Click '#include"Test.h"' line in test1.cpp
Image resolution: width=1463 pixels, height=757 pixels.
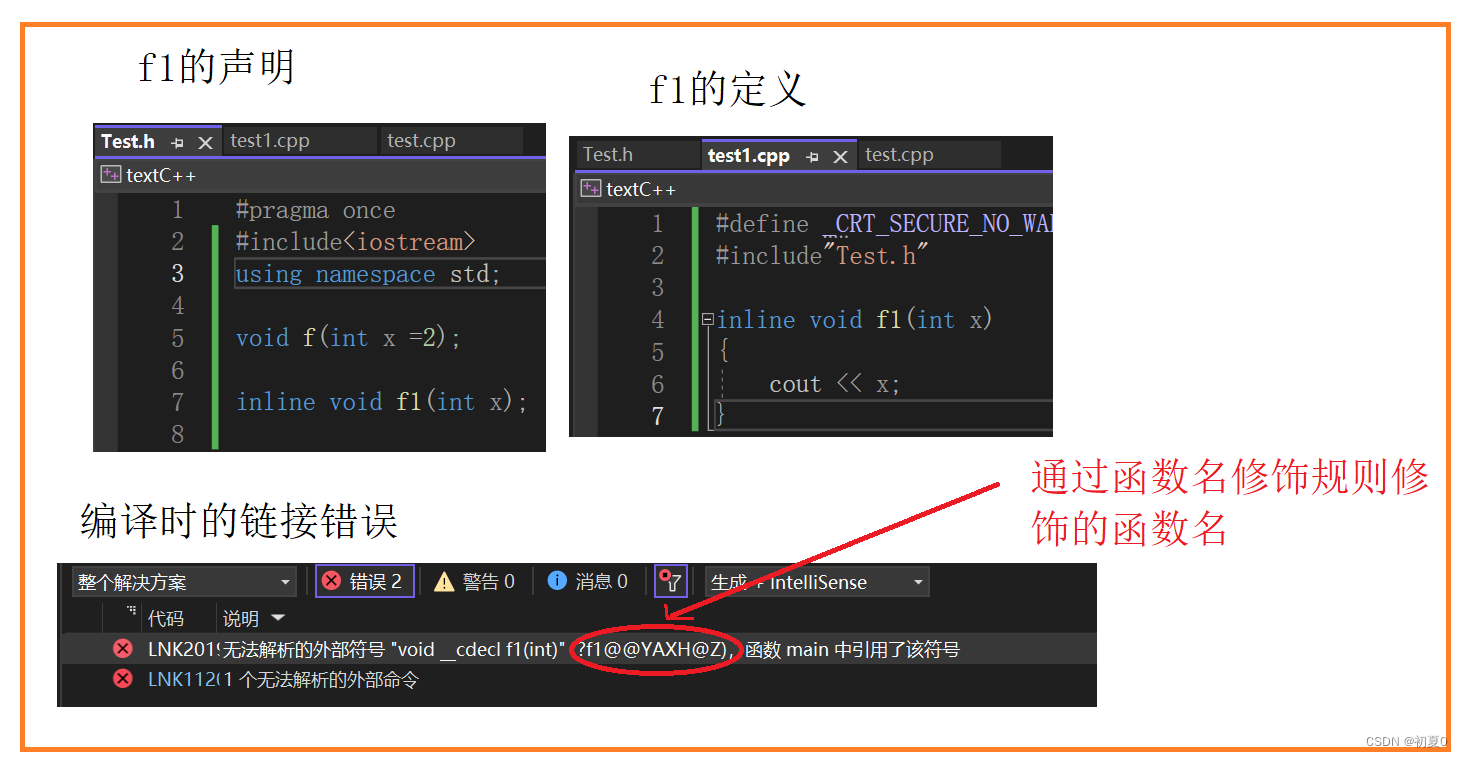[822, 255]
